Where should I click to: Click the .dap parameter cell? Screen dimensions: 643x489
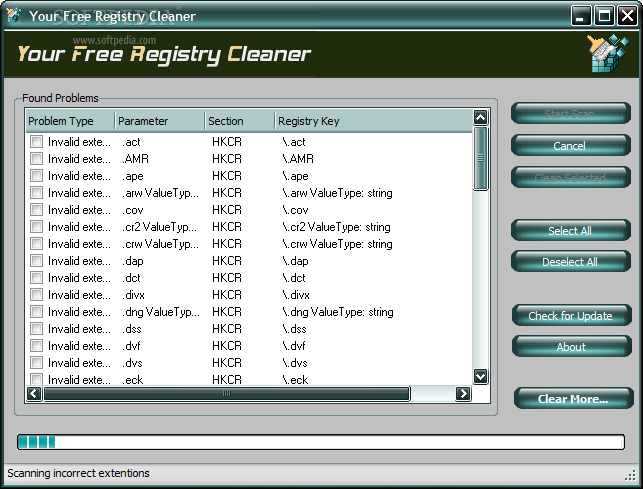(133, 261)
